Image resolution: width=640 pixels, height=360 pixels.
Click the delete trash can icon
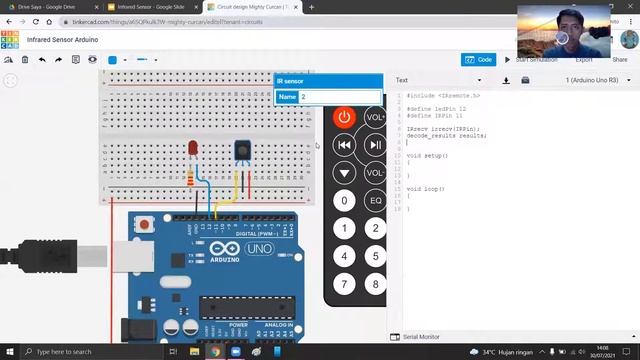pyautogui.click(x=25, y=60)
